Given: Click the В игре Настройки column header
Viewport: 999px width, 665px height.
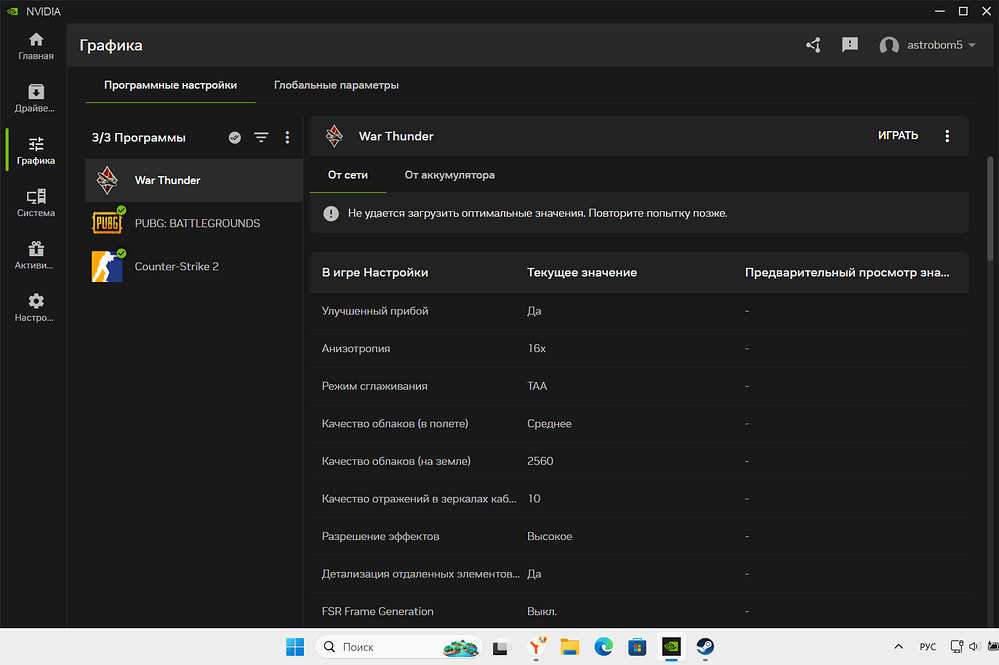Looking at the screenshot, I should coord(375,273).
